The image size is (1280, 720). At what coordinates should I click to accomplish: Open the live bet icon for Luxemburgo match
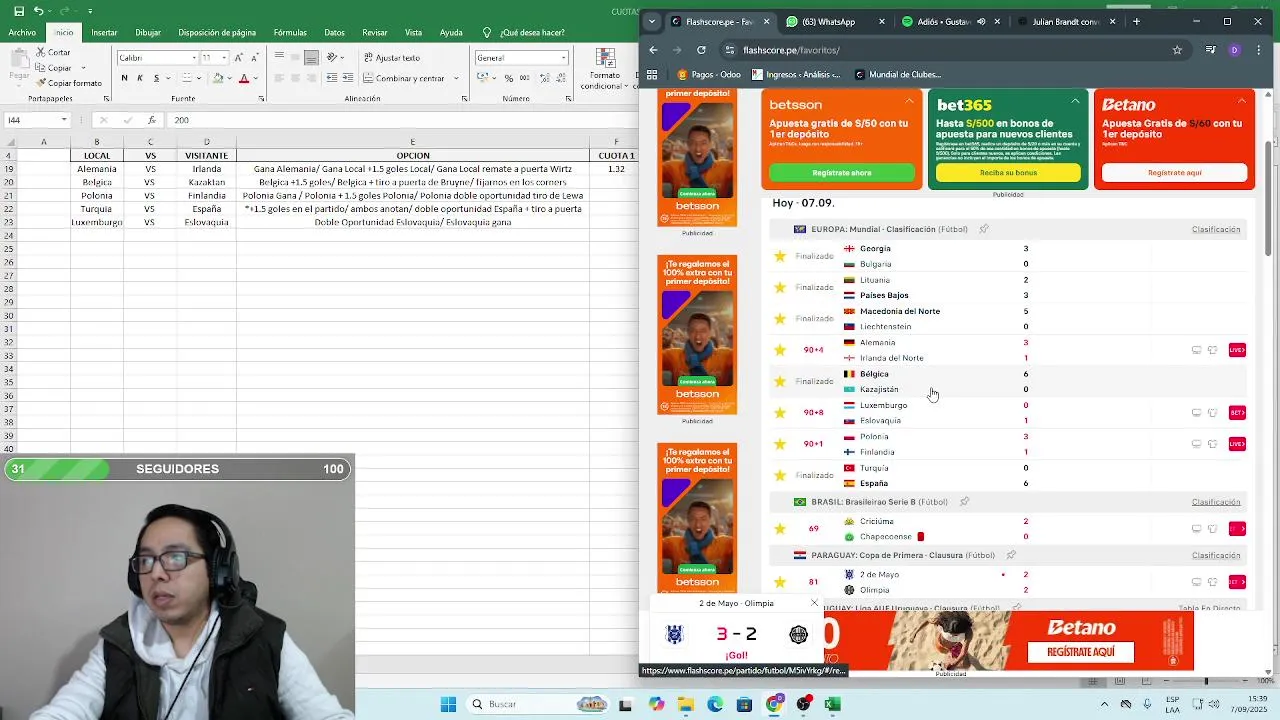coord(1237,413)
